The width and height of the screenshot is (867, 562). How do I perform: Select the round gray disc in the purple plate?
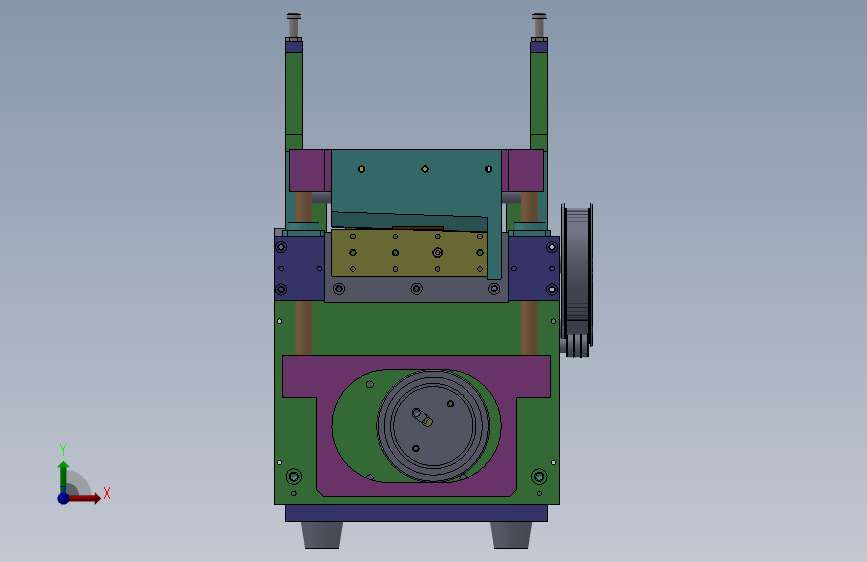click(433, 425)
